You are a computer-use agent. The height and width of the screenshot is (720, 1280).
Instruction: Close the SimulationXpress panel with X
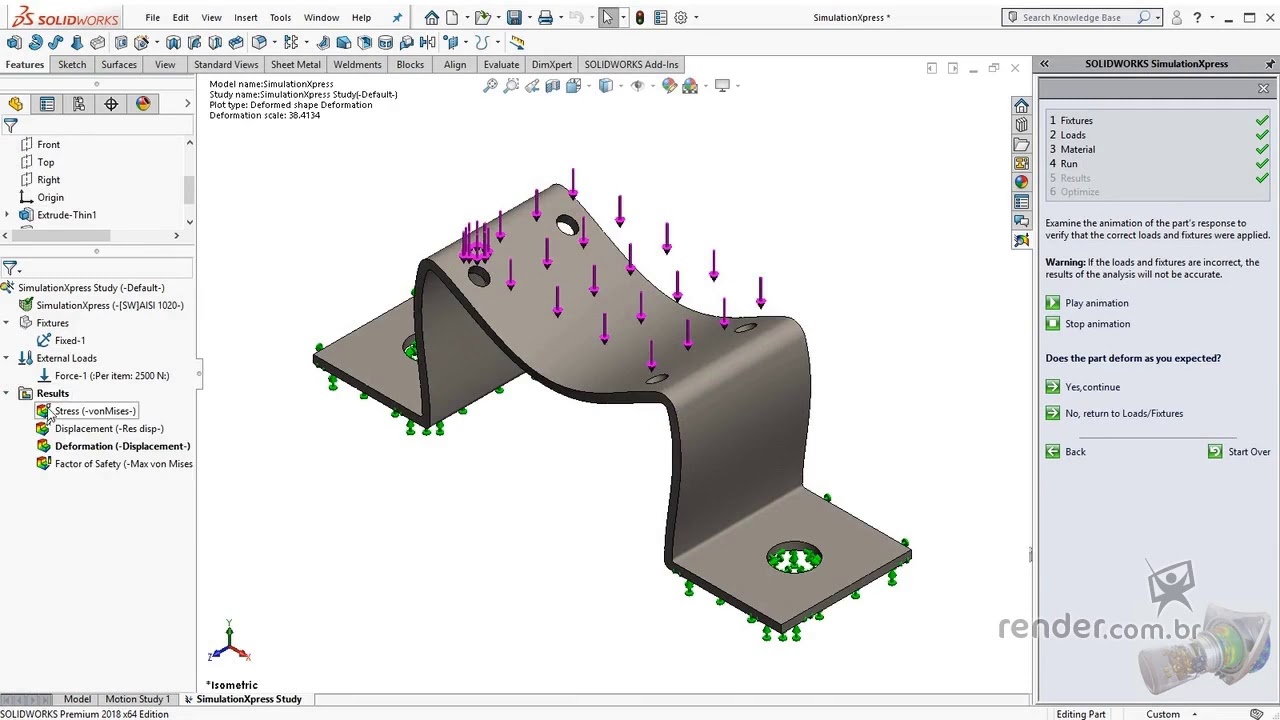(1263, 89)
